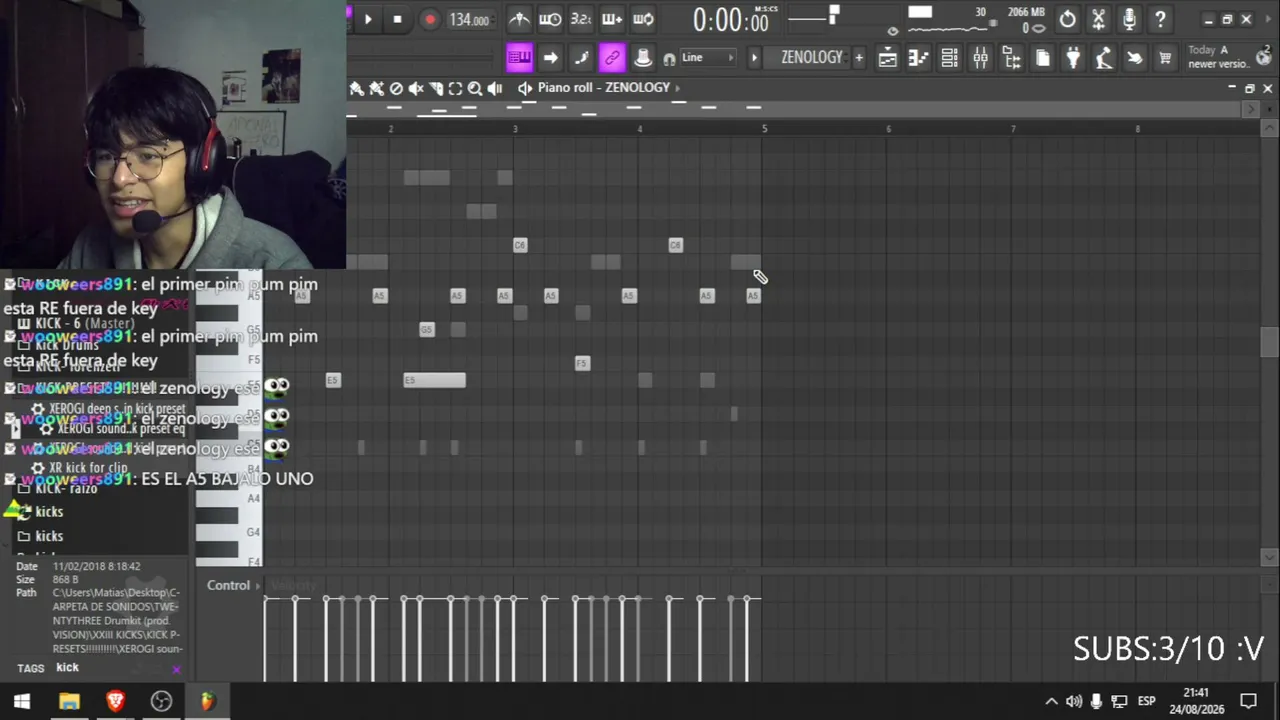Toggle typing keyboard to piano button

coord(519,58)
